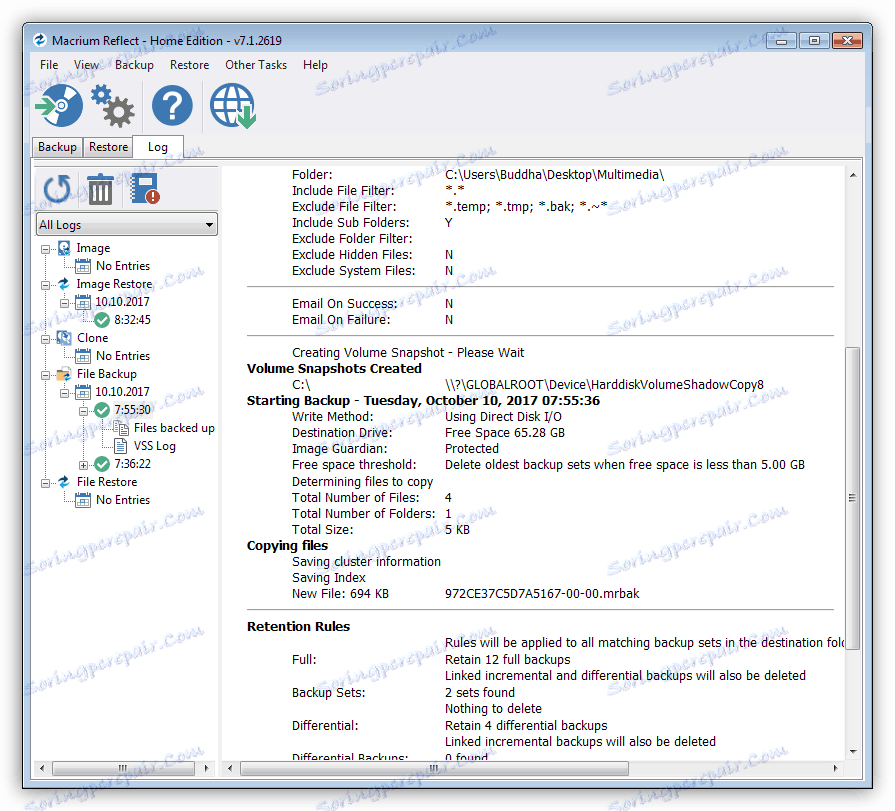Click the File Backup folder icon
Screen dimensions: 895x811
click(x=64, y=374)
